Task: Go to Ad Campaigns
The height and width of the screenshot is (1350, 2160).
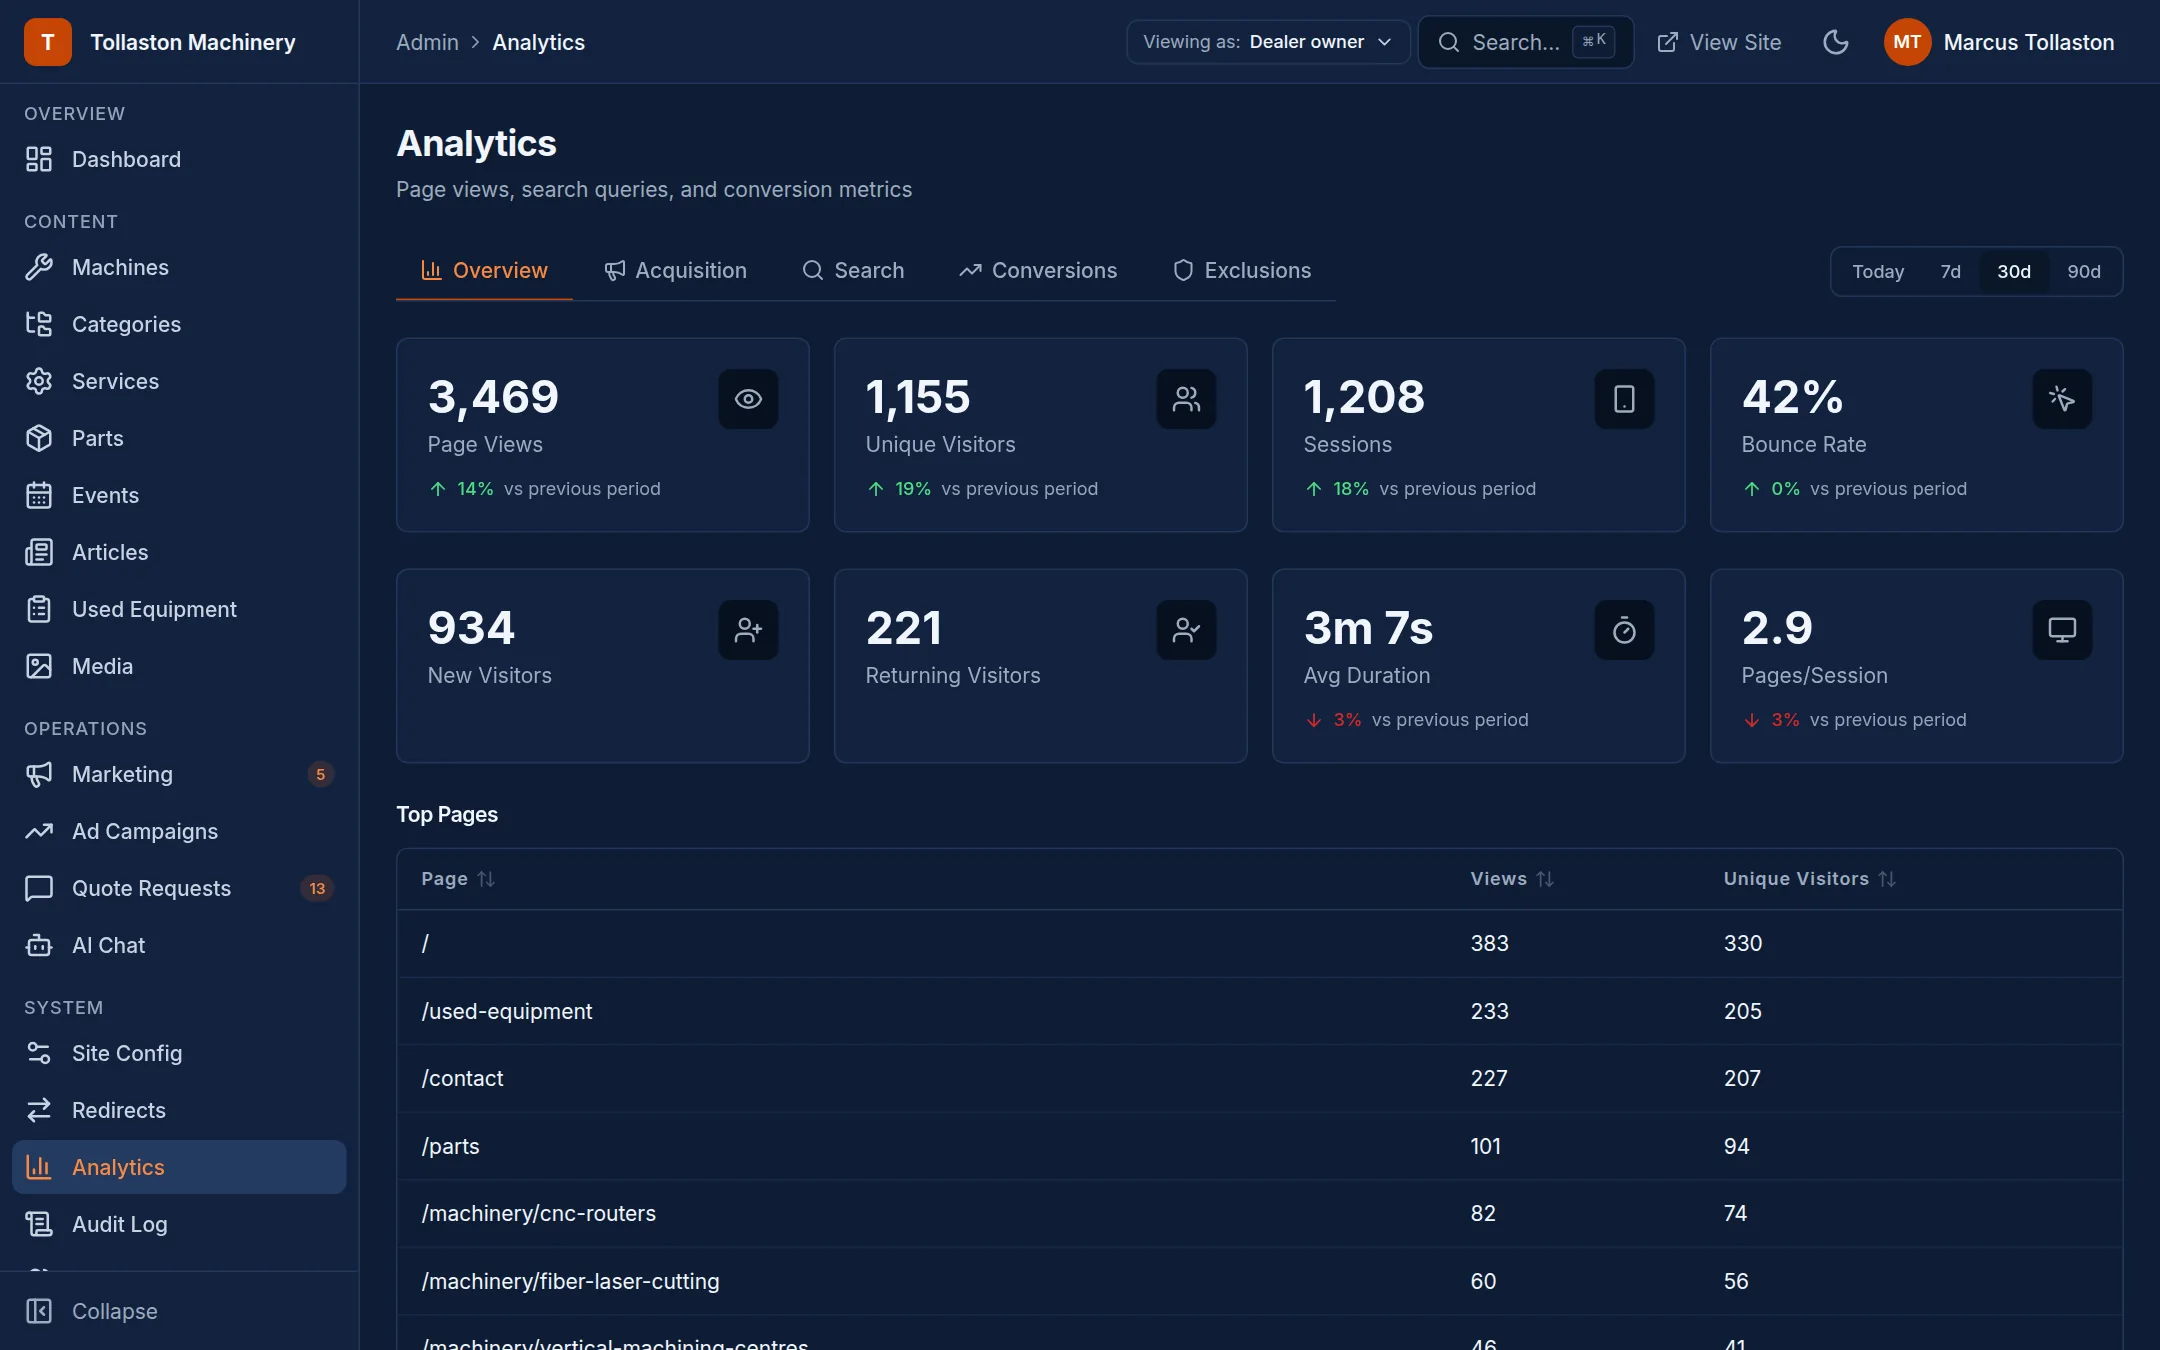Action: coord(179,831)
